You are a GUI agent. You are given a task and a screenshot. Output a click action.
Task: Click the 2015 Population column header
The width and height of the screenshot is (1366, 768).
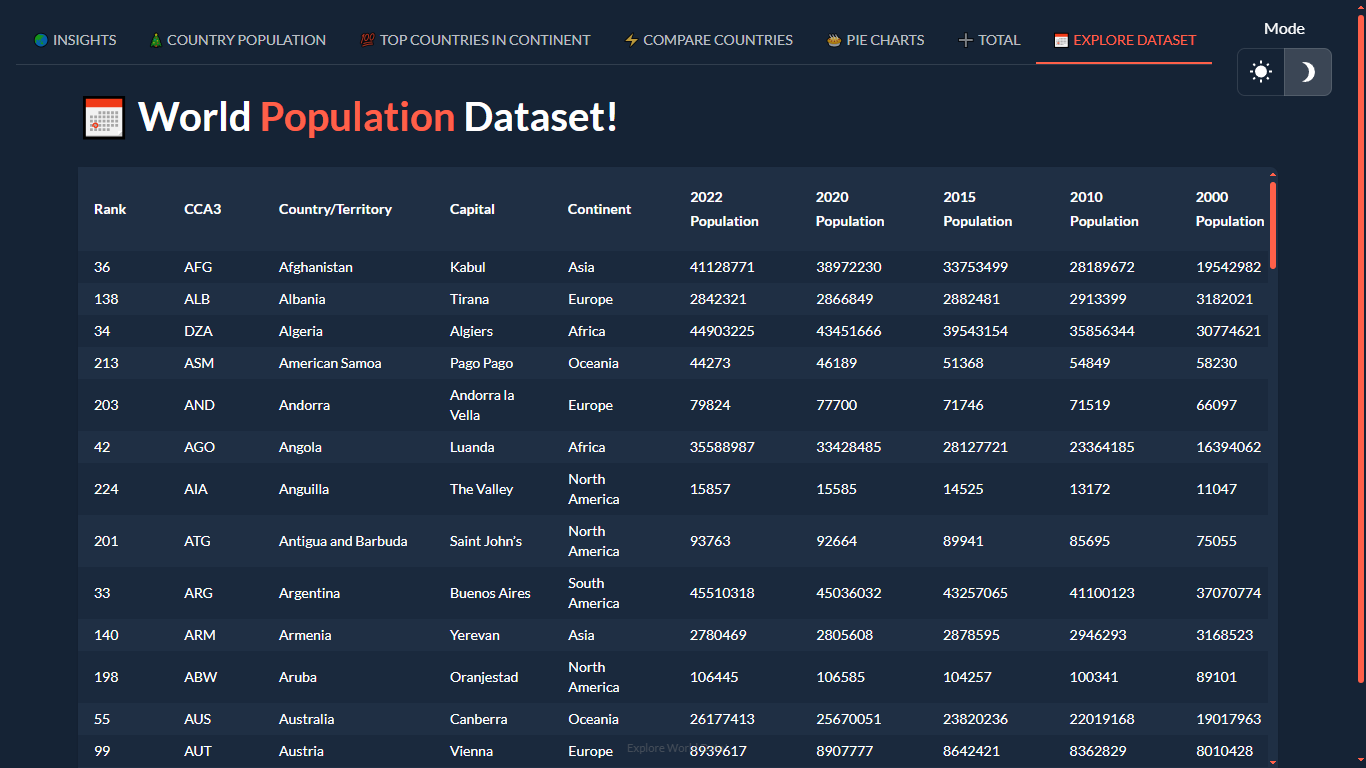click(977, 209)
